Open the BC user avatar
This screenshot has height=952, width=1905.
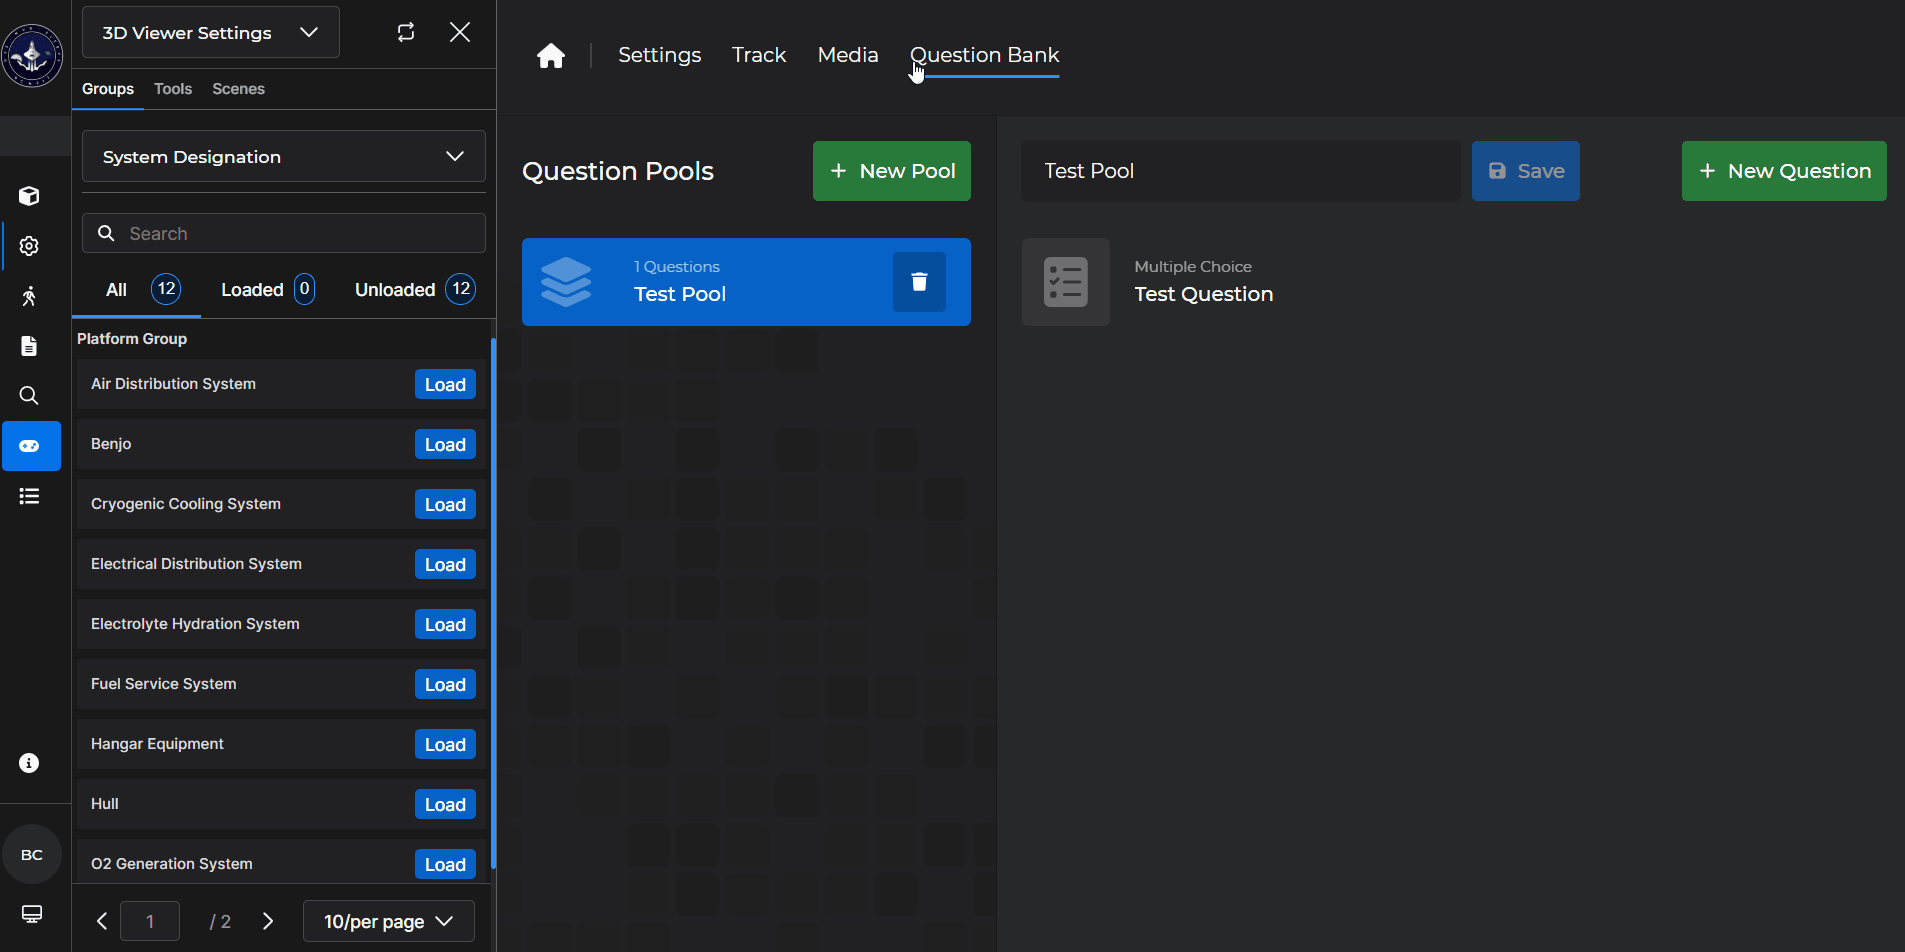coord(32,855)
